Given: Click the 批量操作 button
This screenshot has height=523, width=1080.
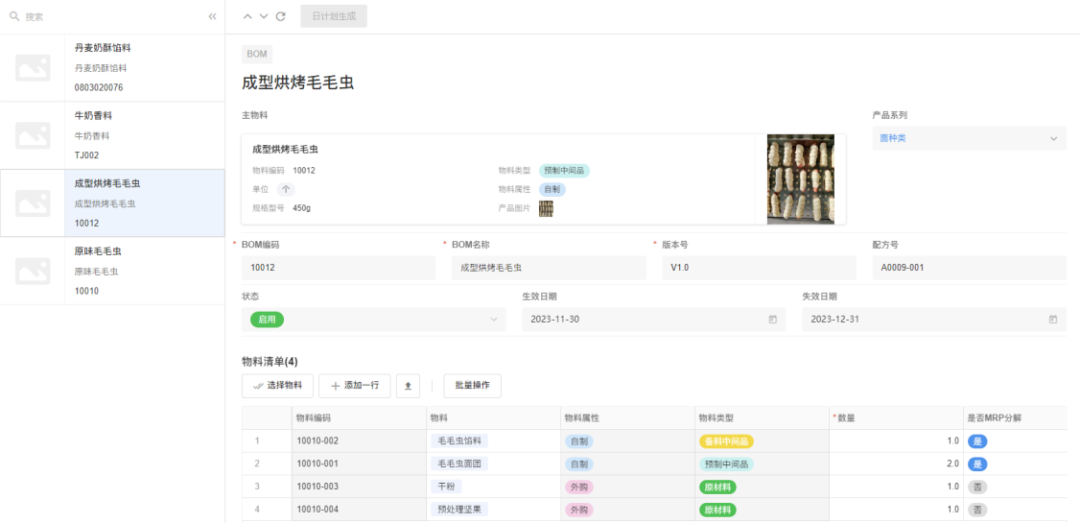Looking at the screenshot, I should pos(472,386).
